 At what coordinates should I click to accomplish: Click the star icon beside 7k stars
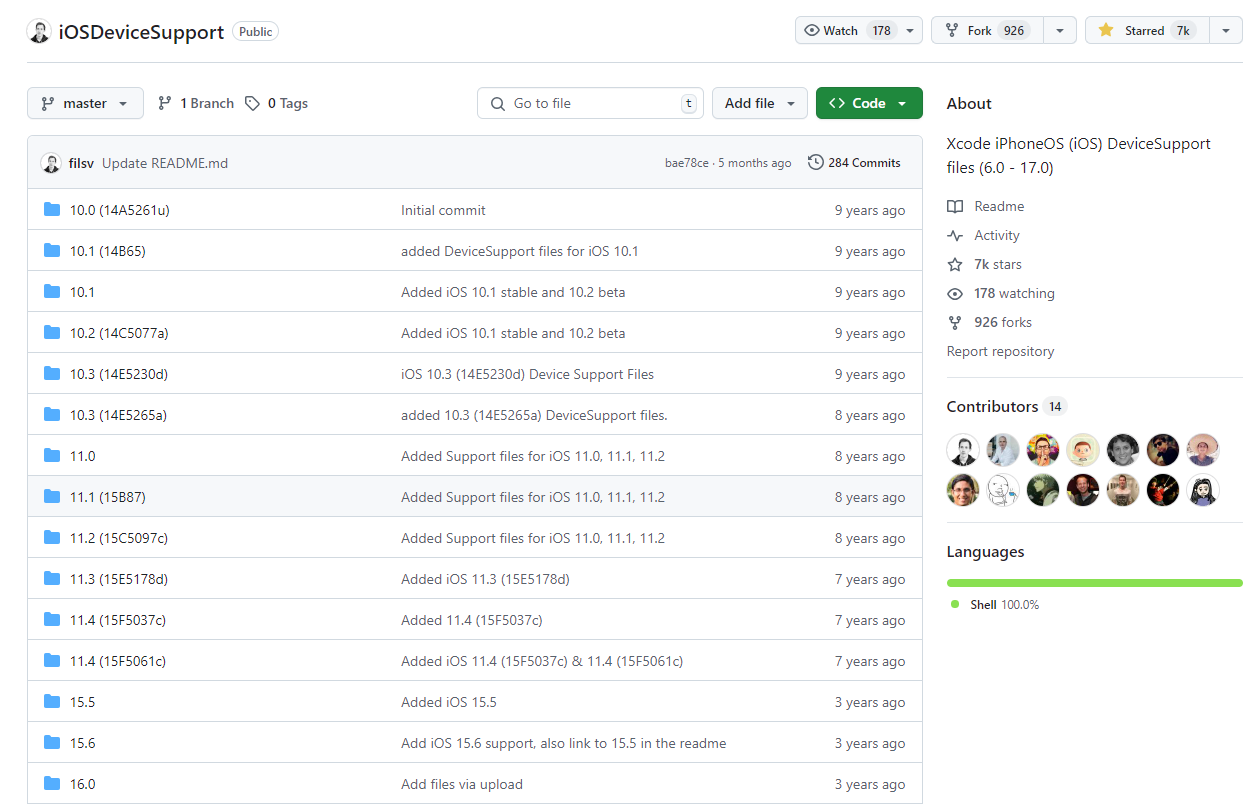(x=955, y=264)
